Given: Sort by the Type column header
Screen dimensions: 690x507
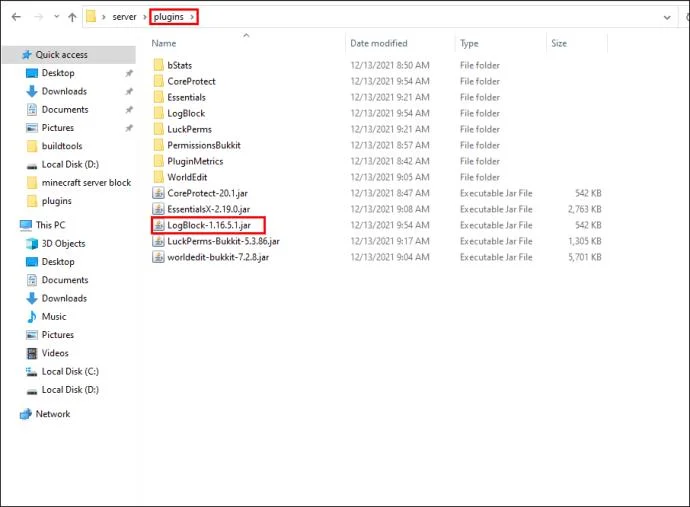Looking at the screenshot, I should pyautogui.click(x=469, y=43).
